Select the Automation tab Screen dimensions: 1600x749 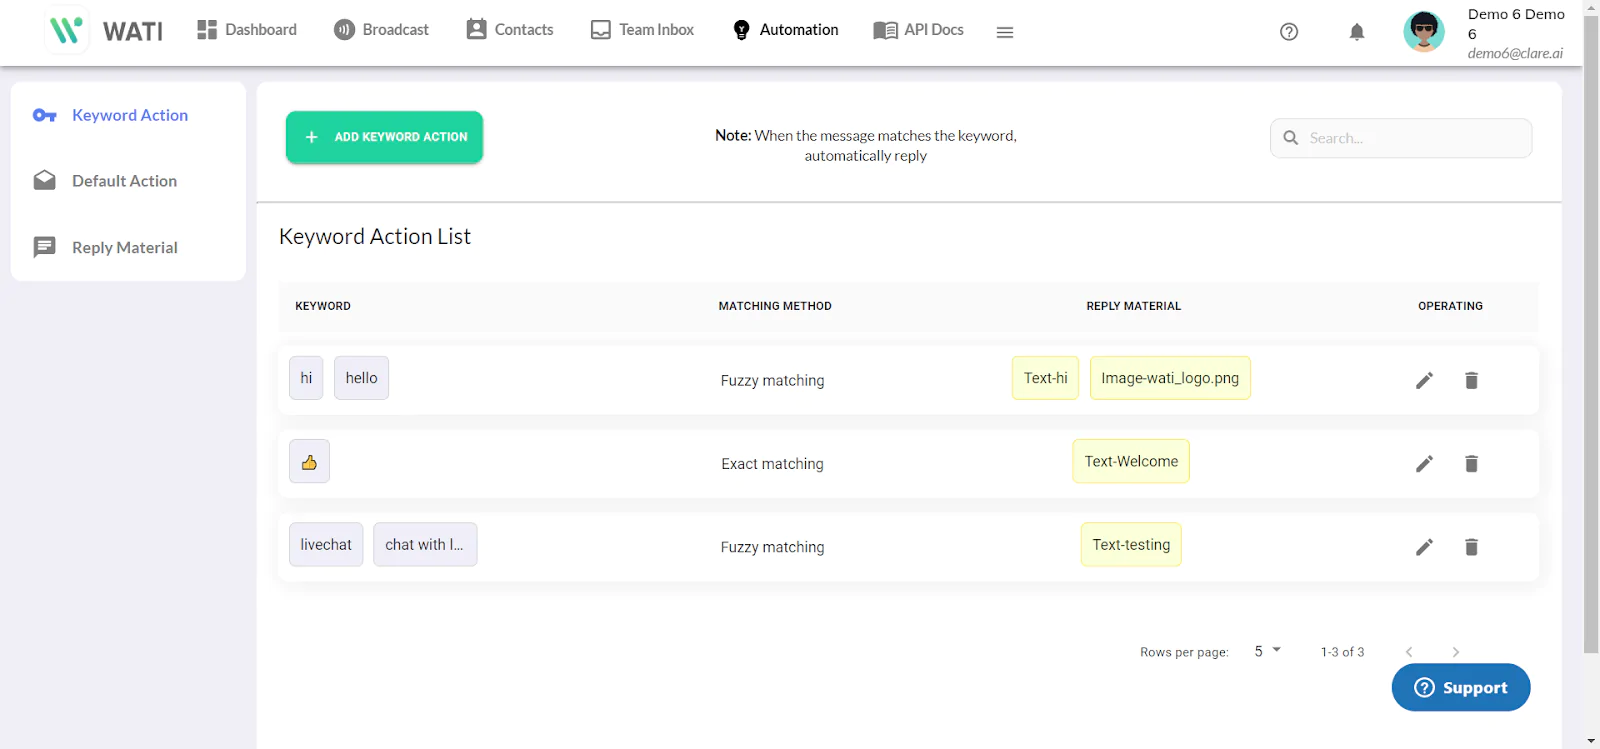click(x=785, y=30)
